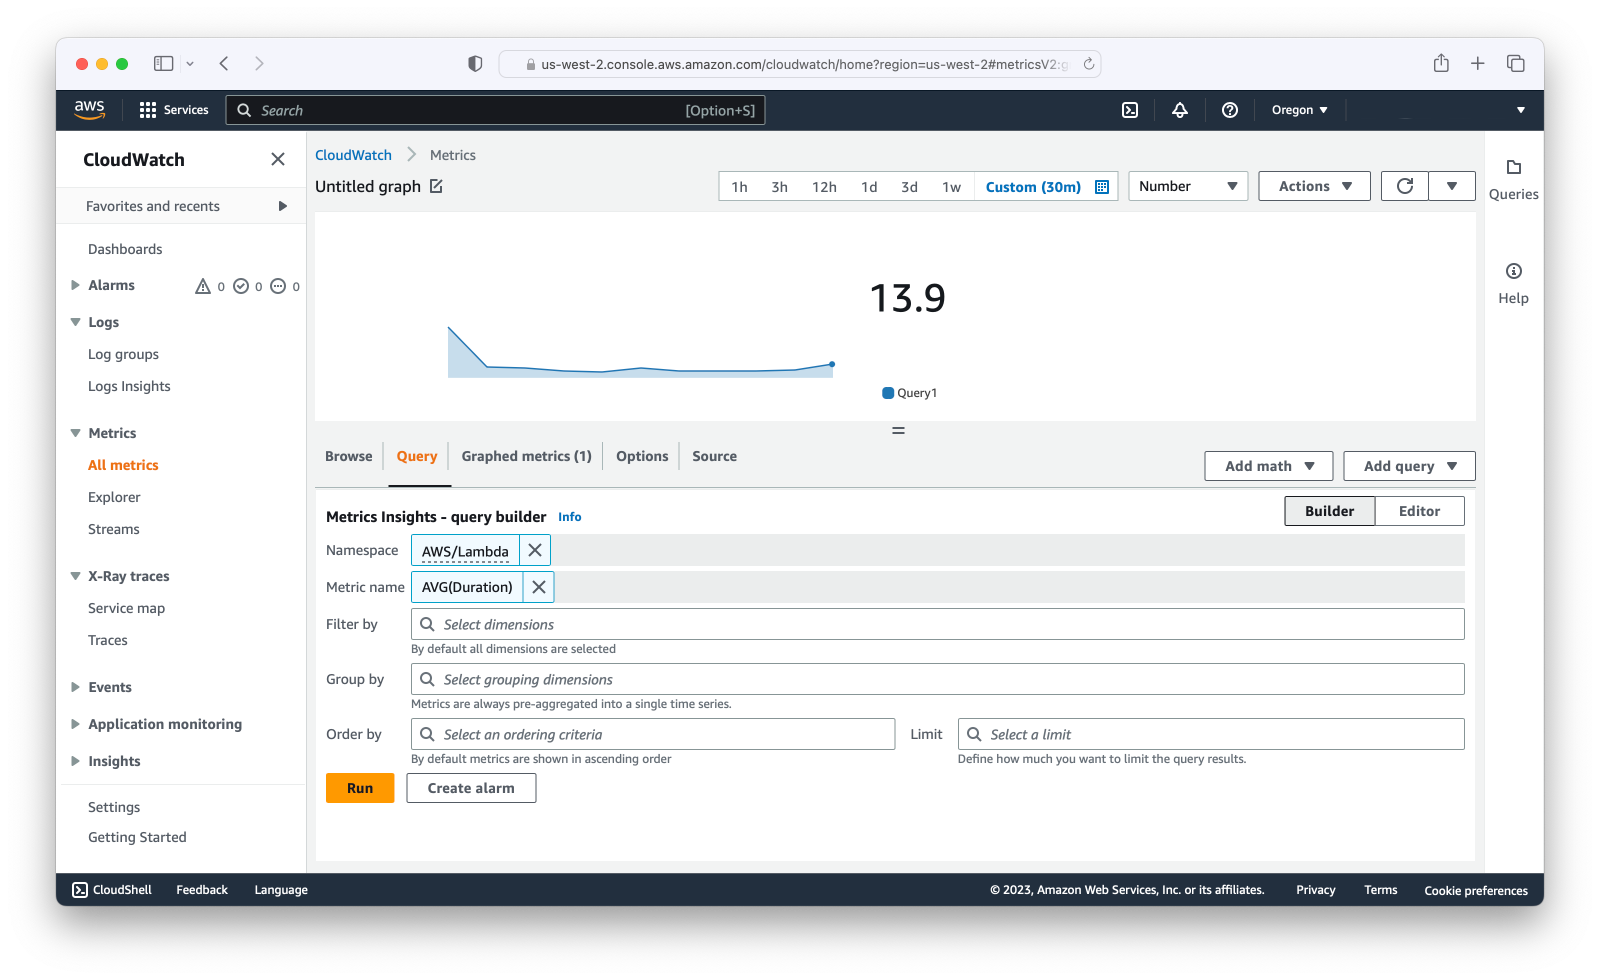This screenshot has width=1600, height=980.
Task: Expand the Alarms navigation section
Action: (75, 285)
